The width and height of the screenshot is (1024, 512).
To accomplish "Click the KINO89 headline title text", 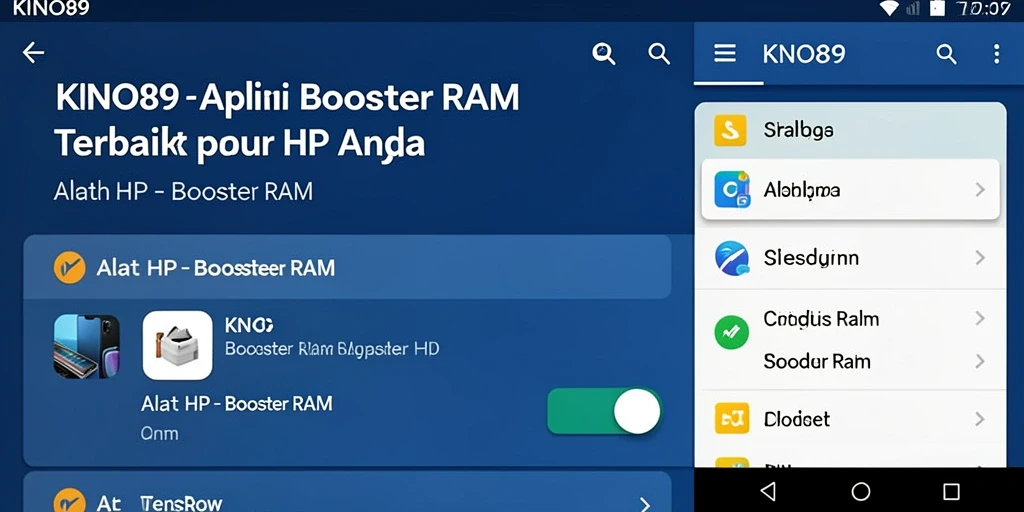I will (x=287, y=120).
